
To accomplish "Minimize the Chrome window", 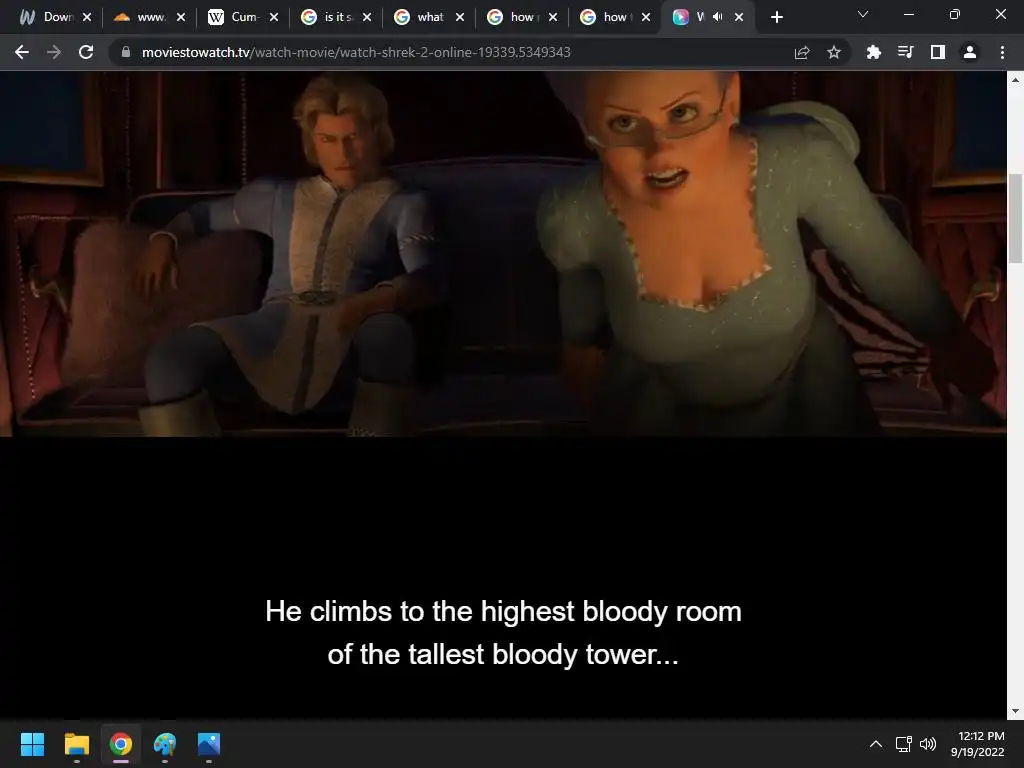I will point(908,14).
